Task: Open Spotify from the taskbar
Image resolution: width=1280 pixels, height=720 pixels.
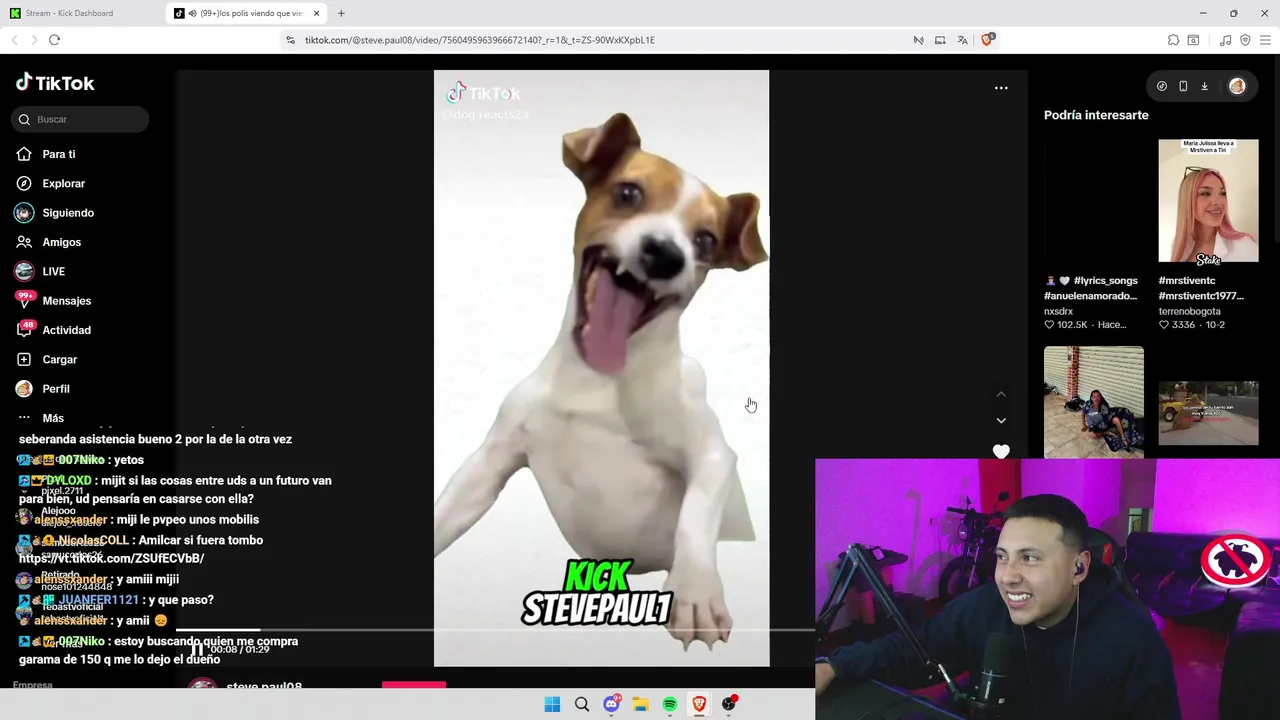Action: (670, 704)
